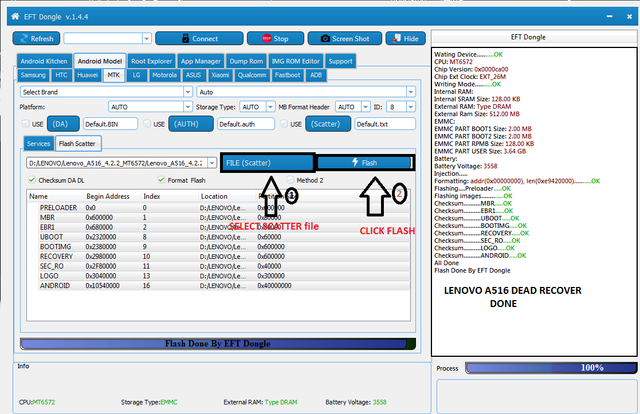
Task: Click the FILE (Scatter) button
Action: (267, 163)
